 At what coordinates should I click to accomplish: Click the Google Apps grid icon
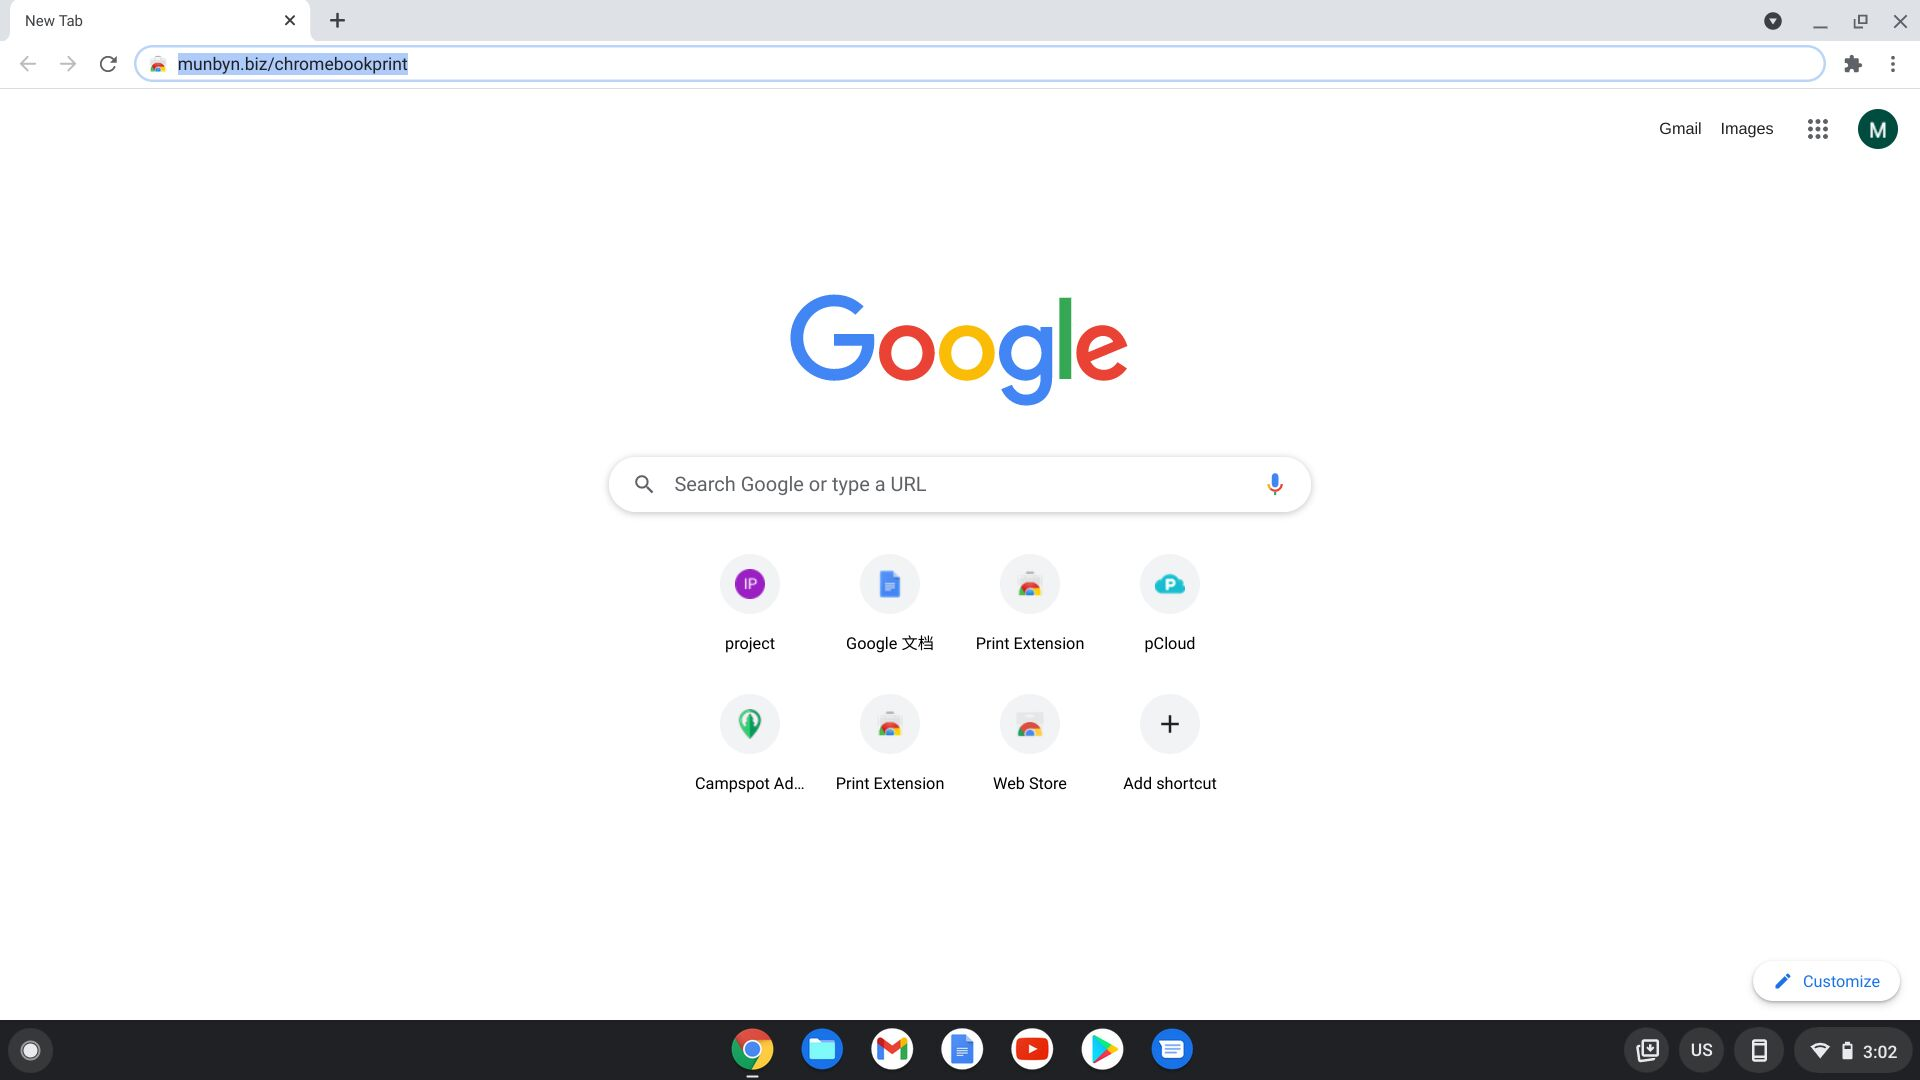coord(1817,128)
